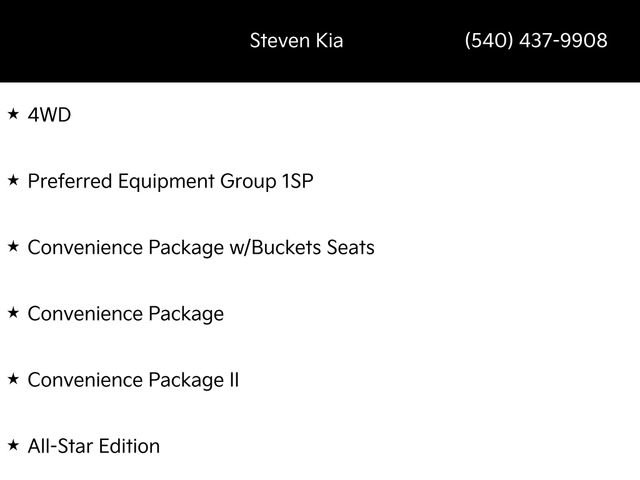Click the "II" numeral in Convenience Package II
This screenshot has width=640, height=480.
pos(233,380)
